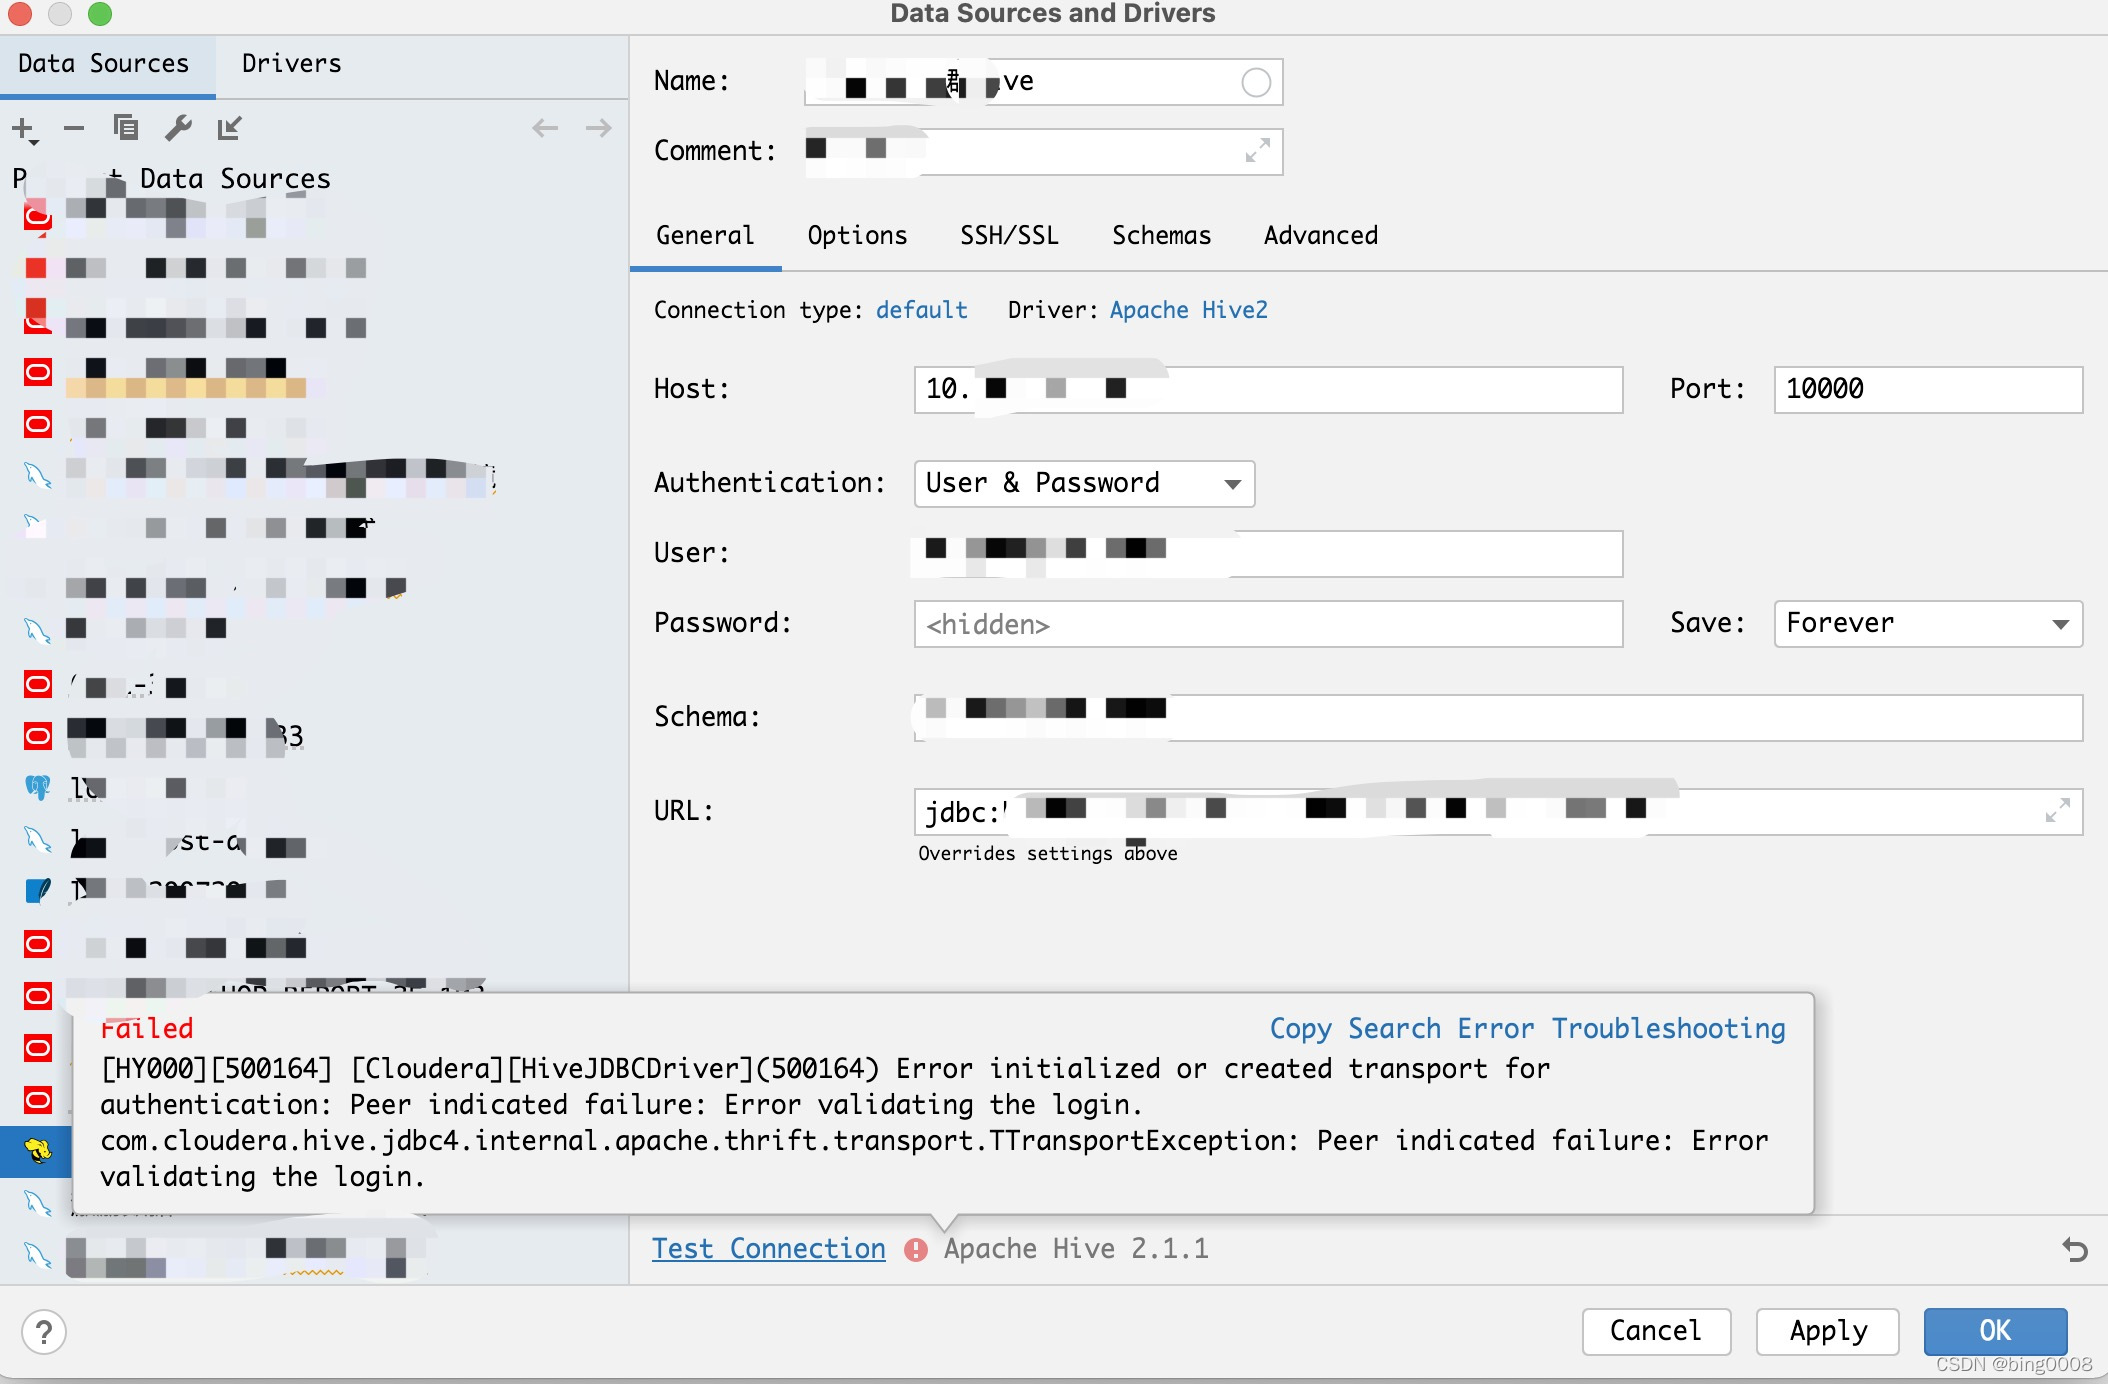
Task: Click into the Port input field
Action: [1927, 389]
